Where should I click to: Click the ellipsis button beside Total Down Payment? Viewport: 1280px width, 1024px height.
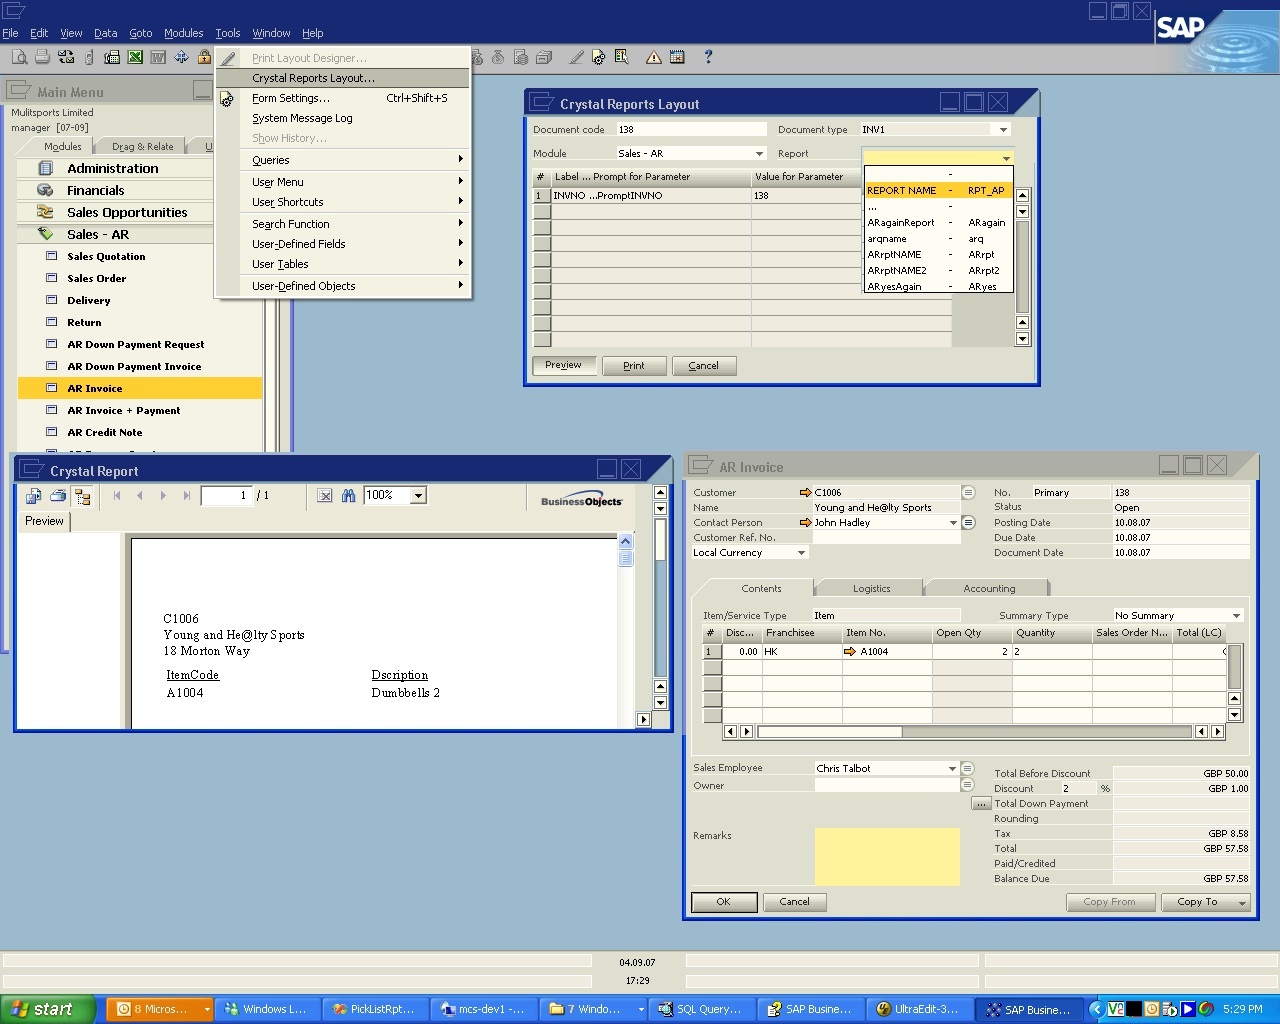[981, 803]
